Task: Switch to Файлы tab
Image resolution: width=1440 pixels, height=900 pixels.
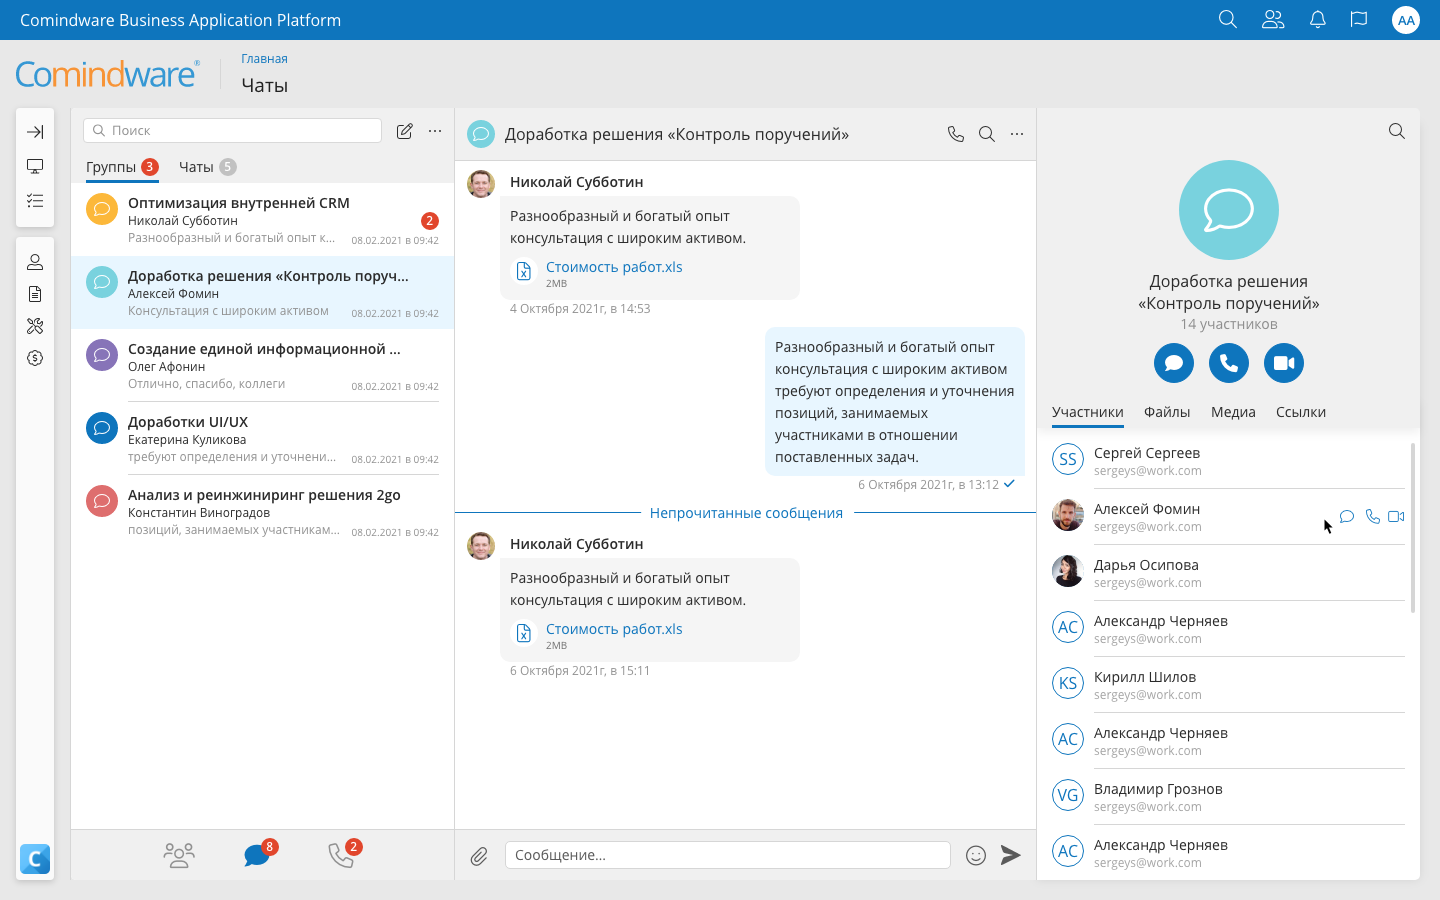Action: coord(1167,412)
